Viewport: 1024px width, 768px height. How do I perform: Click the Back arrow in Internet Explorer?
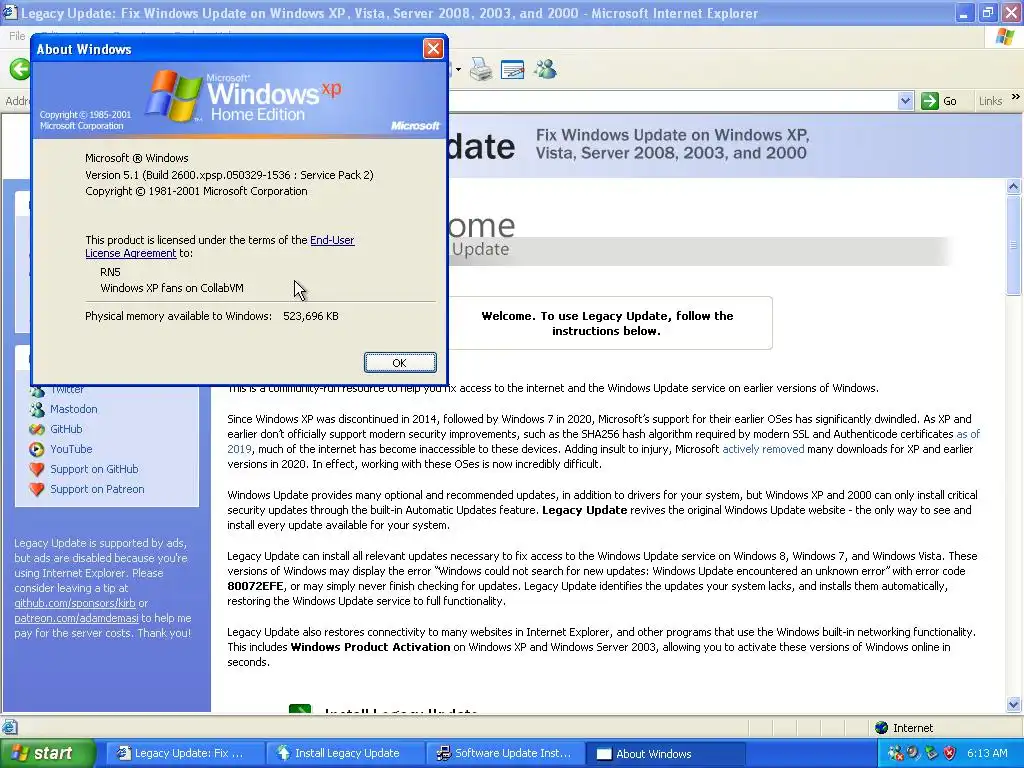pyautogui.click(x=20, y=69)
